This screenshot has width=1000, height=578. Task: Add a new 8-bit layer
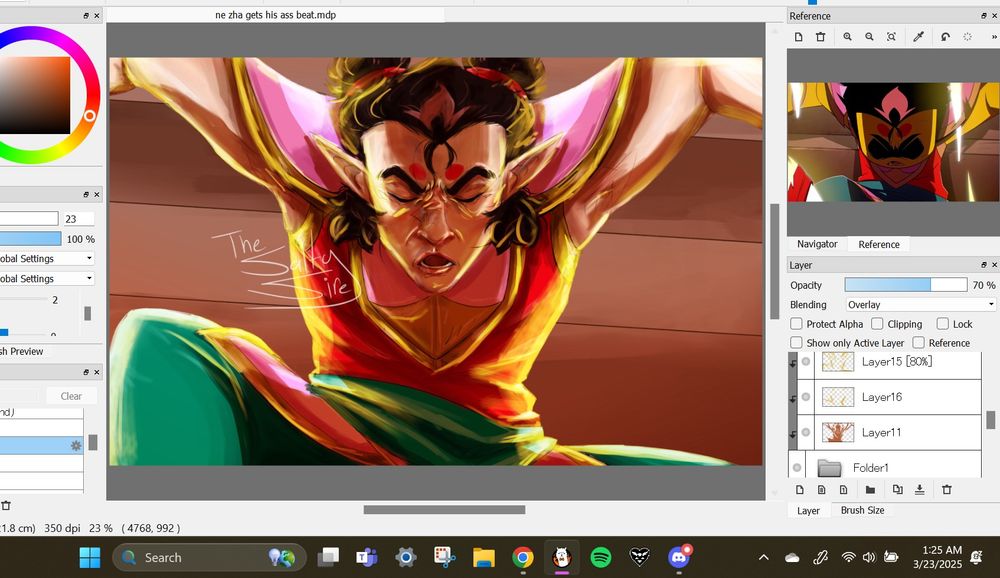(821, 490)
